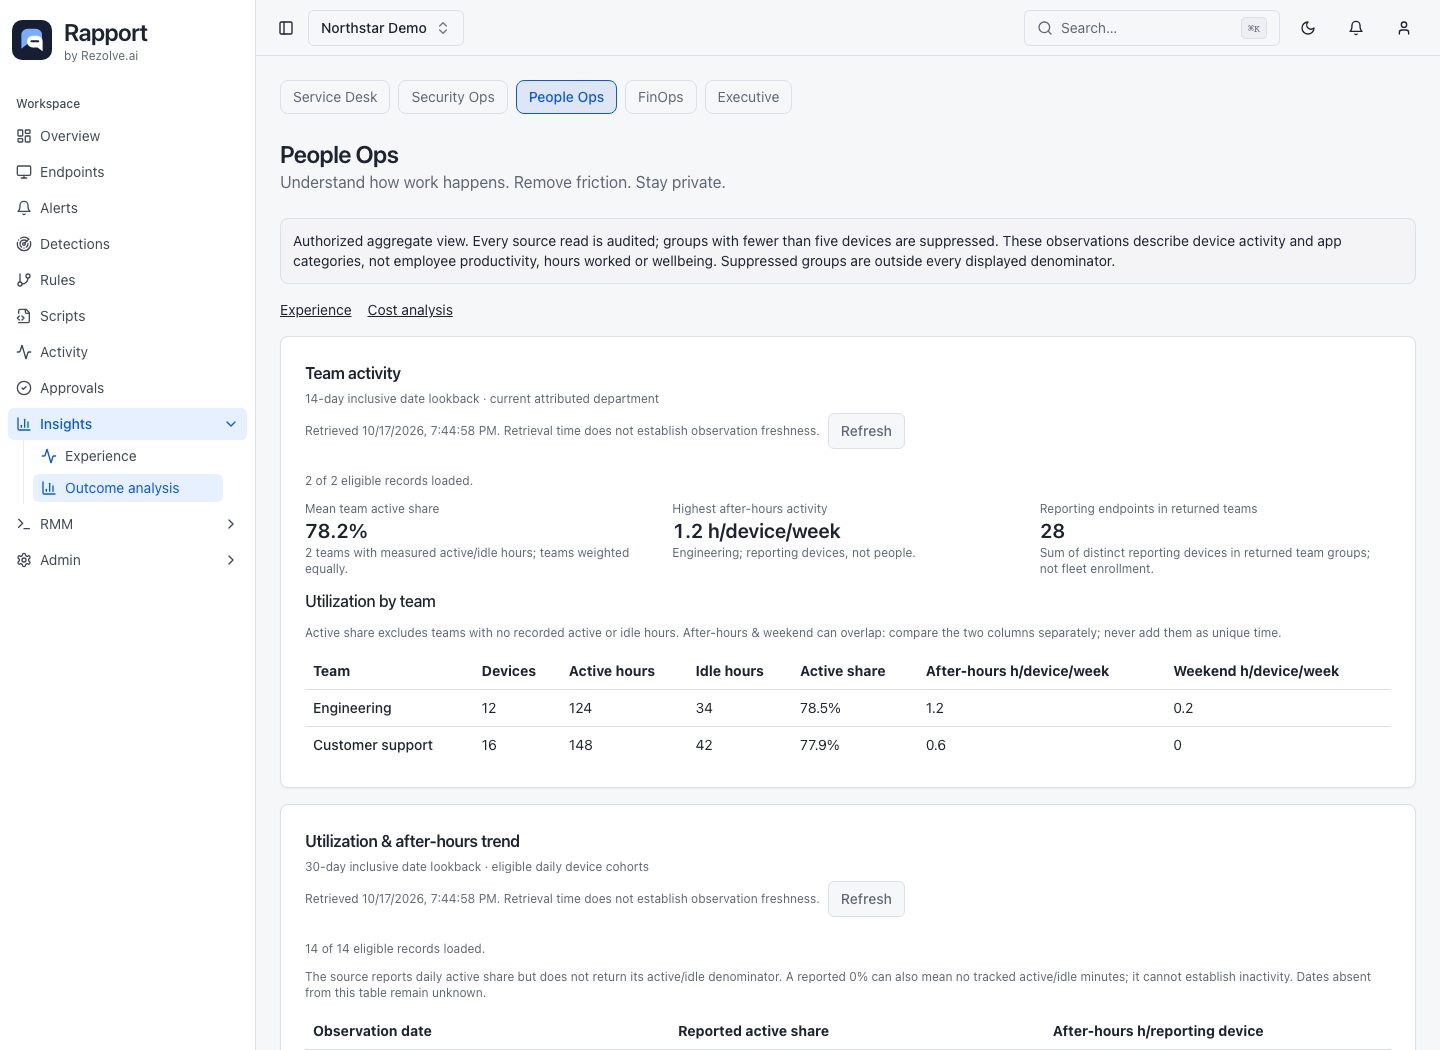Click the 1.2 h/device/week value
Screen dimensions: 1440x1050
coord(756,531)
